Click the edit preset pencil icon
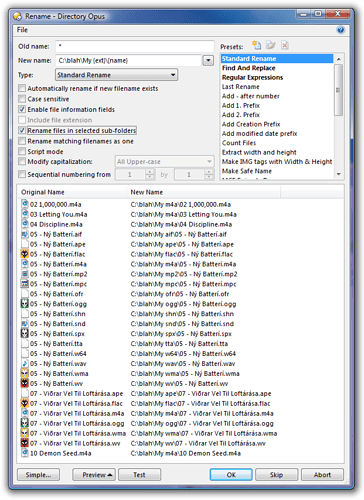Image resolution: width=364 pixels, height=500 pixels. (x=271, y=45)
